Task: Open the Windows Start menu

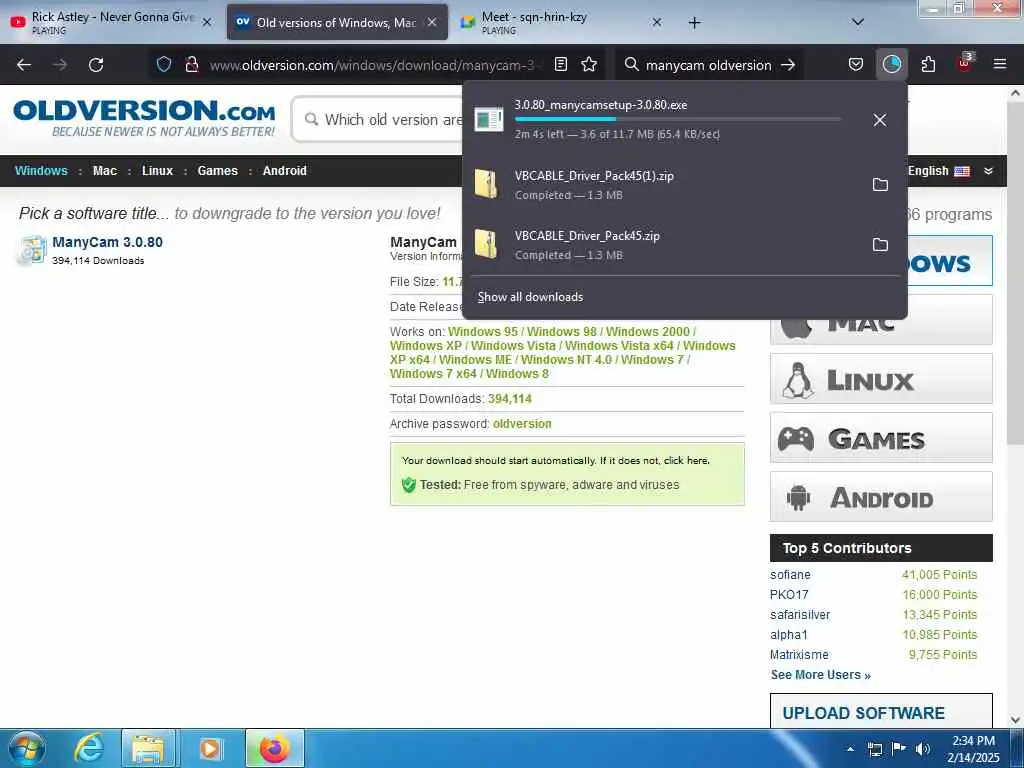Action: click(x=26, y=748)
